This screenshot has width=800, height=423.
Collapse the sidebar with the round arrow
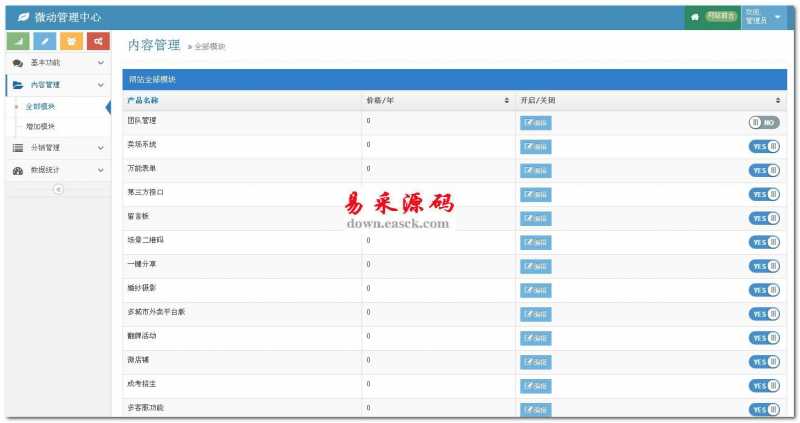point(57,189)
